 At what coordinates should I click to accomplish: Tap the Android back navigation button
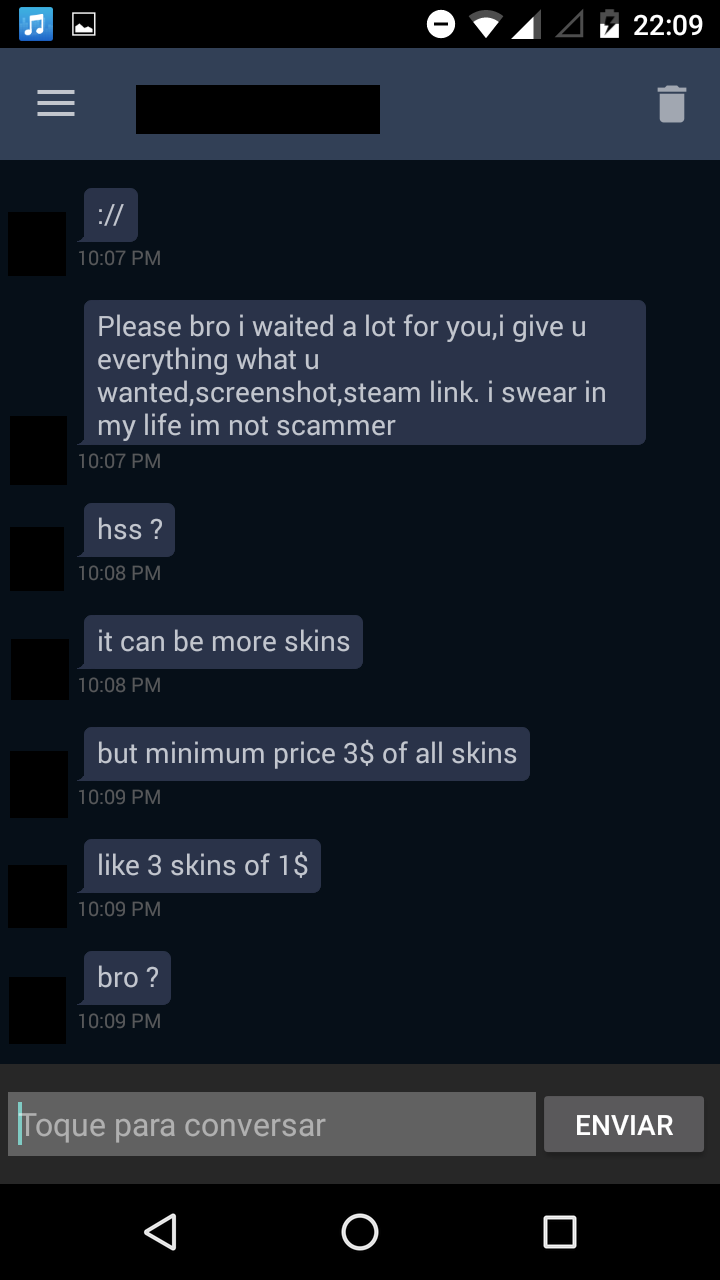pos(160,1232)
